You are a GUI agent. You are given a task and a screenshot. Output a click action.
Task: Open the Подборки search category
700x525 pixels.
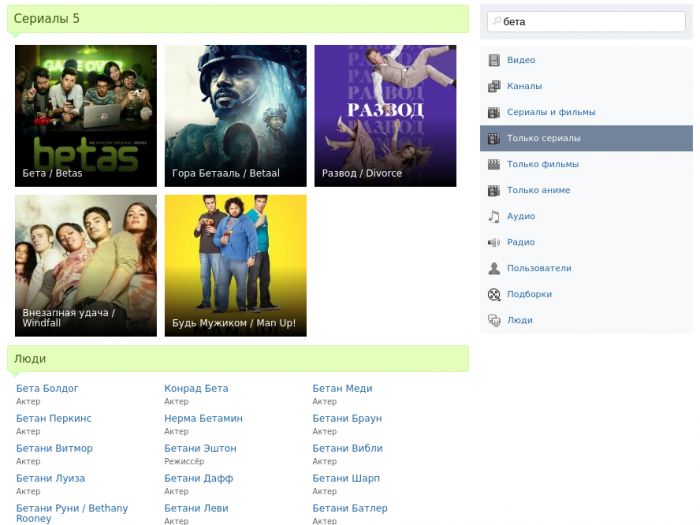point(586,295)
